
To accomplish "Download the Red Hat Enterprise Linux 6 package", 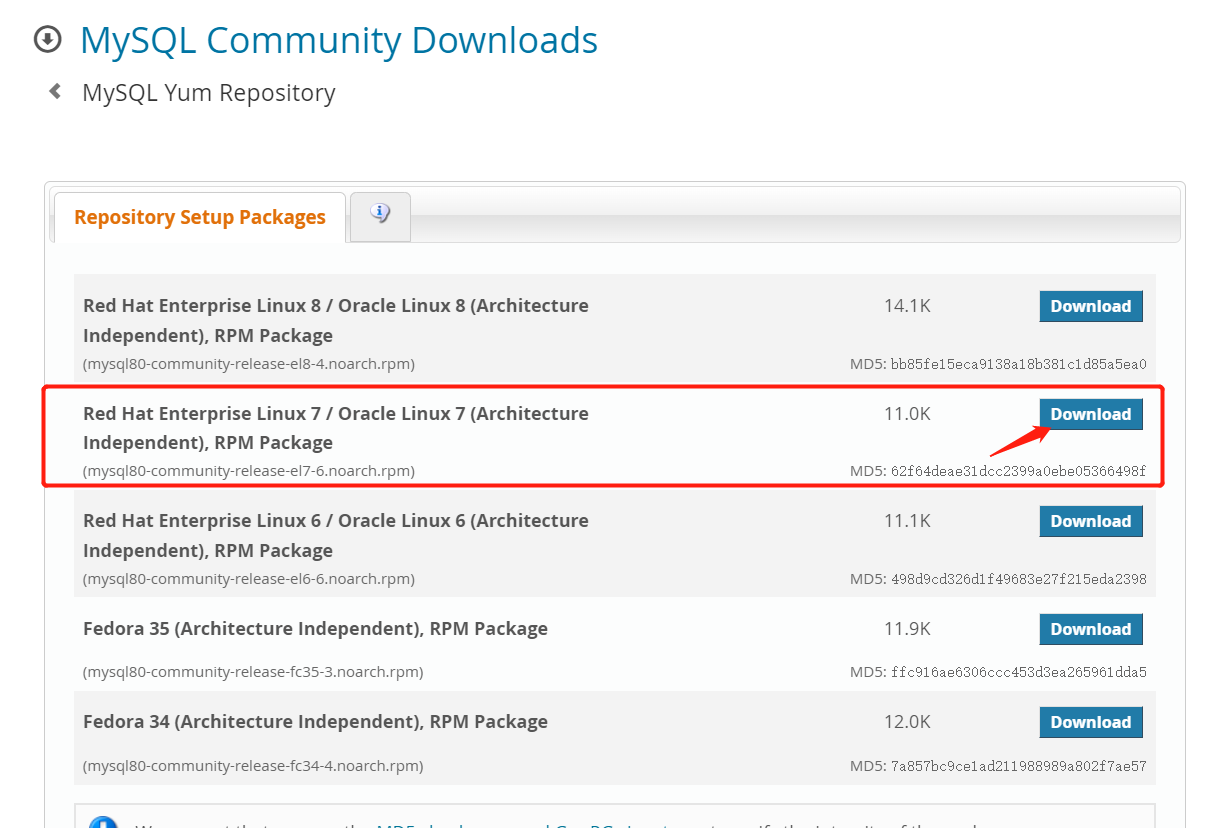I will click(x=1091, y=521).
